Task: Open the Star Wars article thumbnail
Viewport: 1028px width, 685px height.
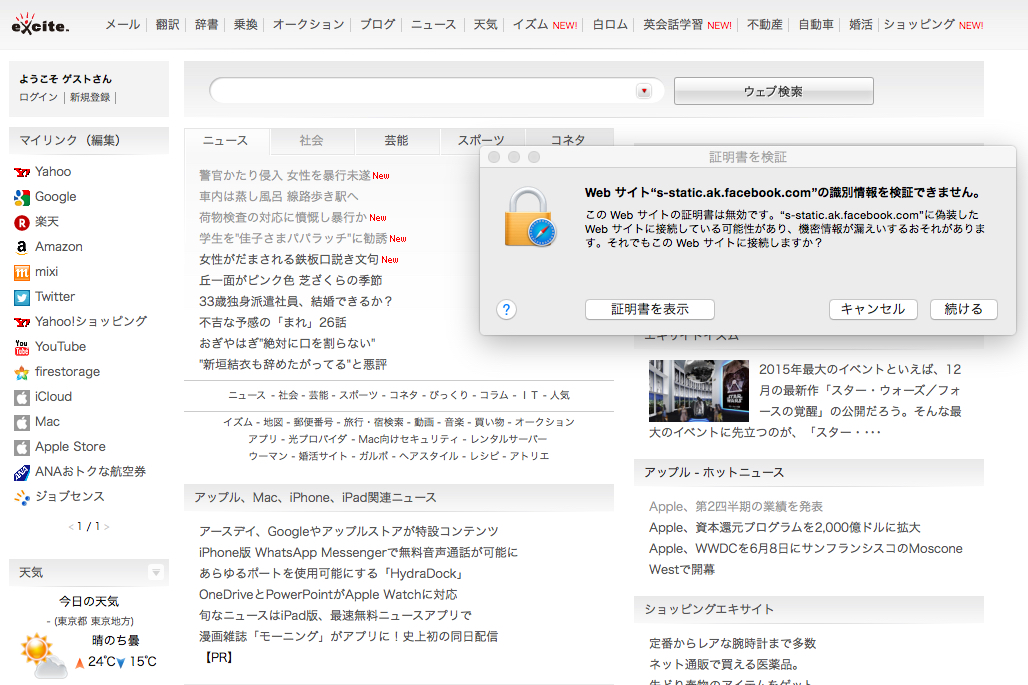Action: (x=698, y=390)
